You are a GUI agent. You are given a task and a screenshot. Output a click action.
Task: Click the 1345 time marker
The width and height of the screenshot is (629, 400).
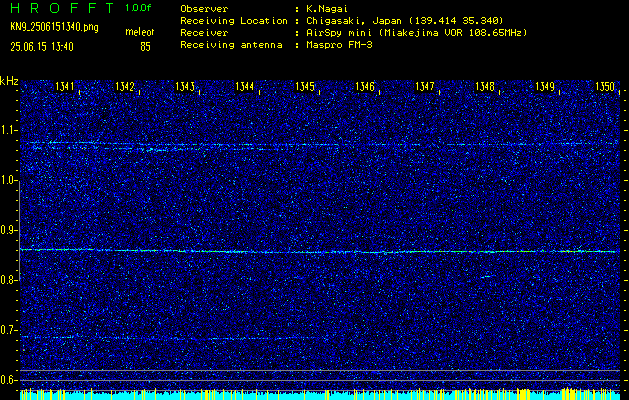304,86
